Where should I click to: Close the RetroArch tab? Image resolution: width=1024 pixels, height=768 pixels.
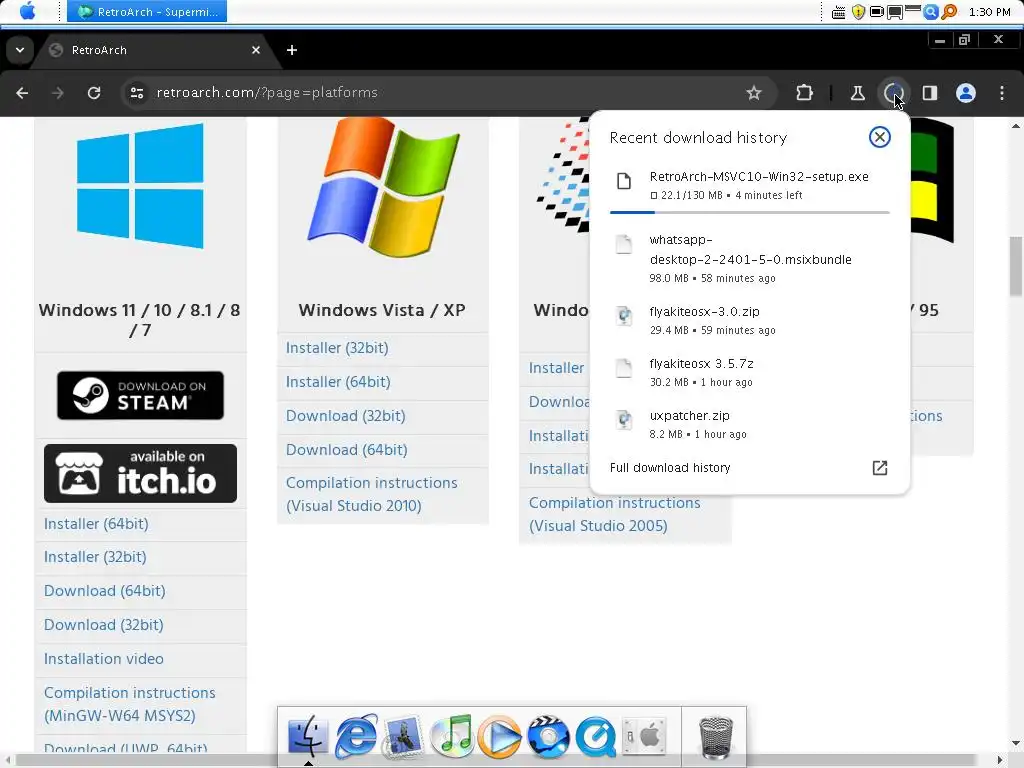256,50
